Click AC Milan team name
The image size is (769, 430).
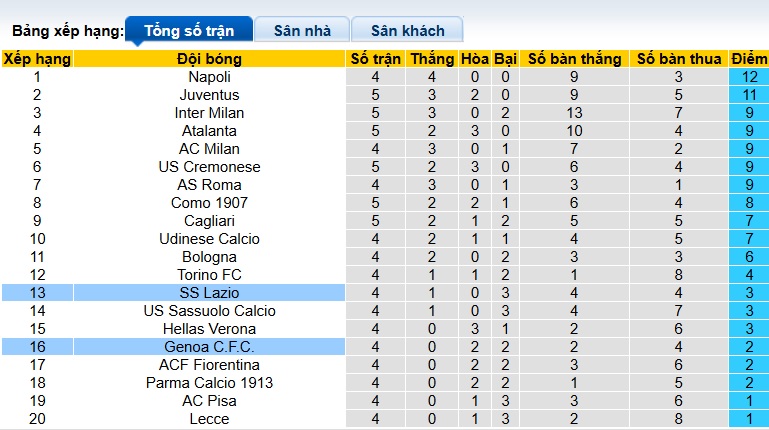point(209,149)
